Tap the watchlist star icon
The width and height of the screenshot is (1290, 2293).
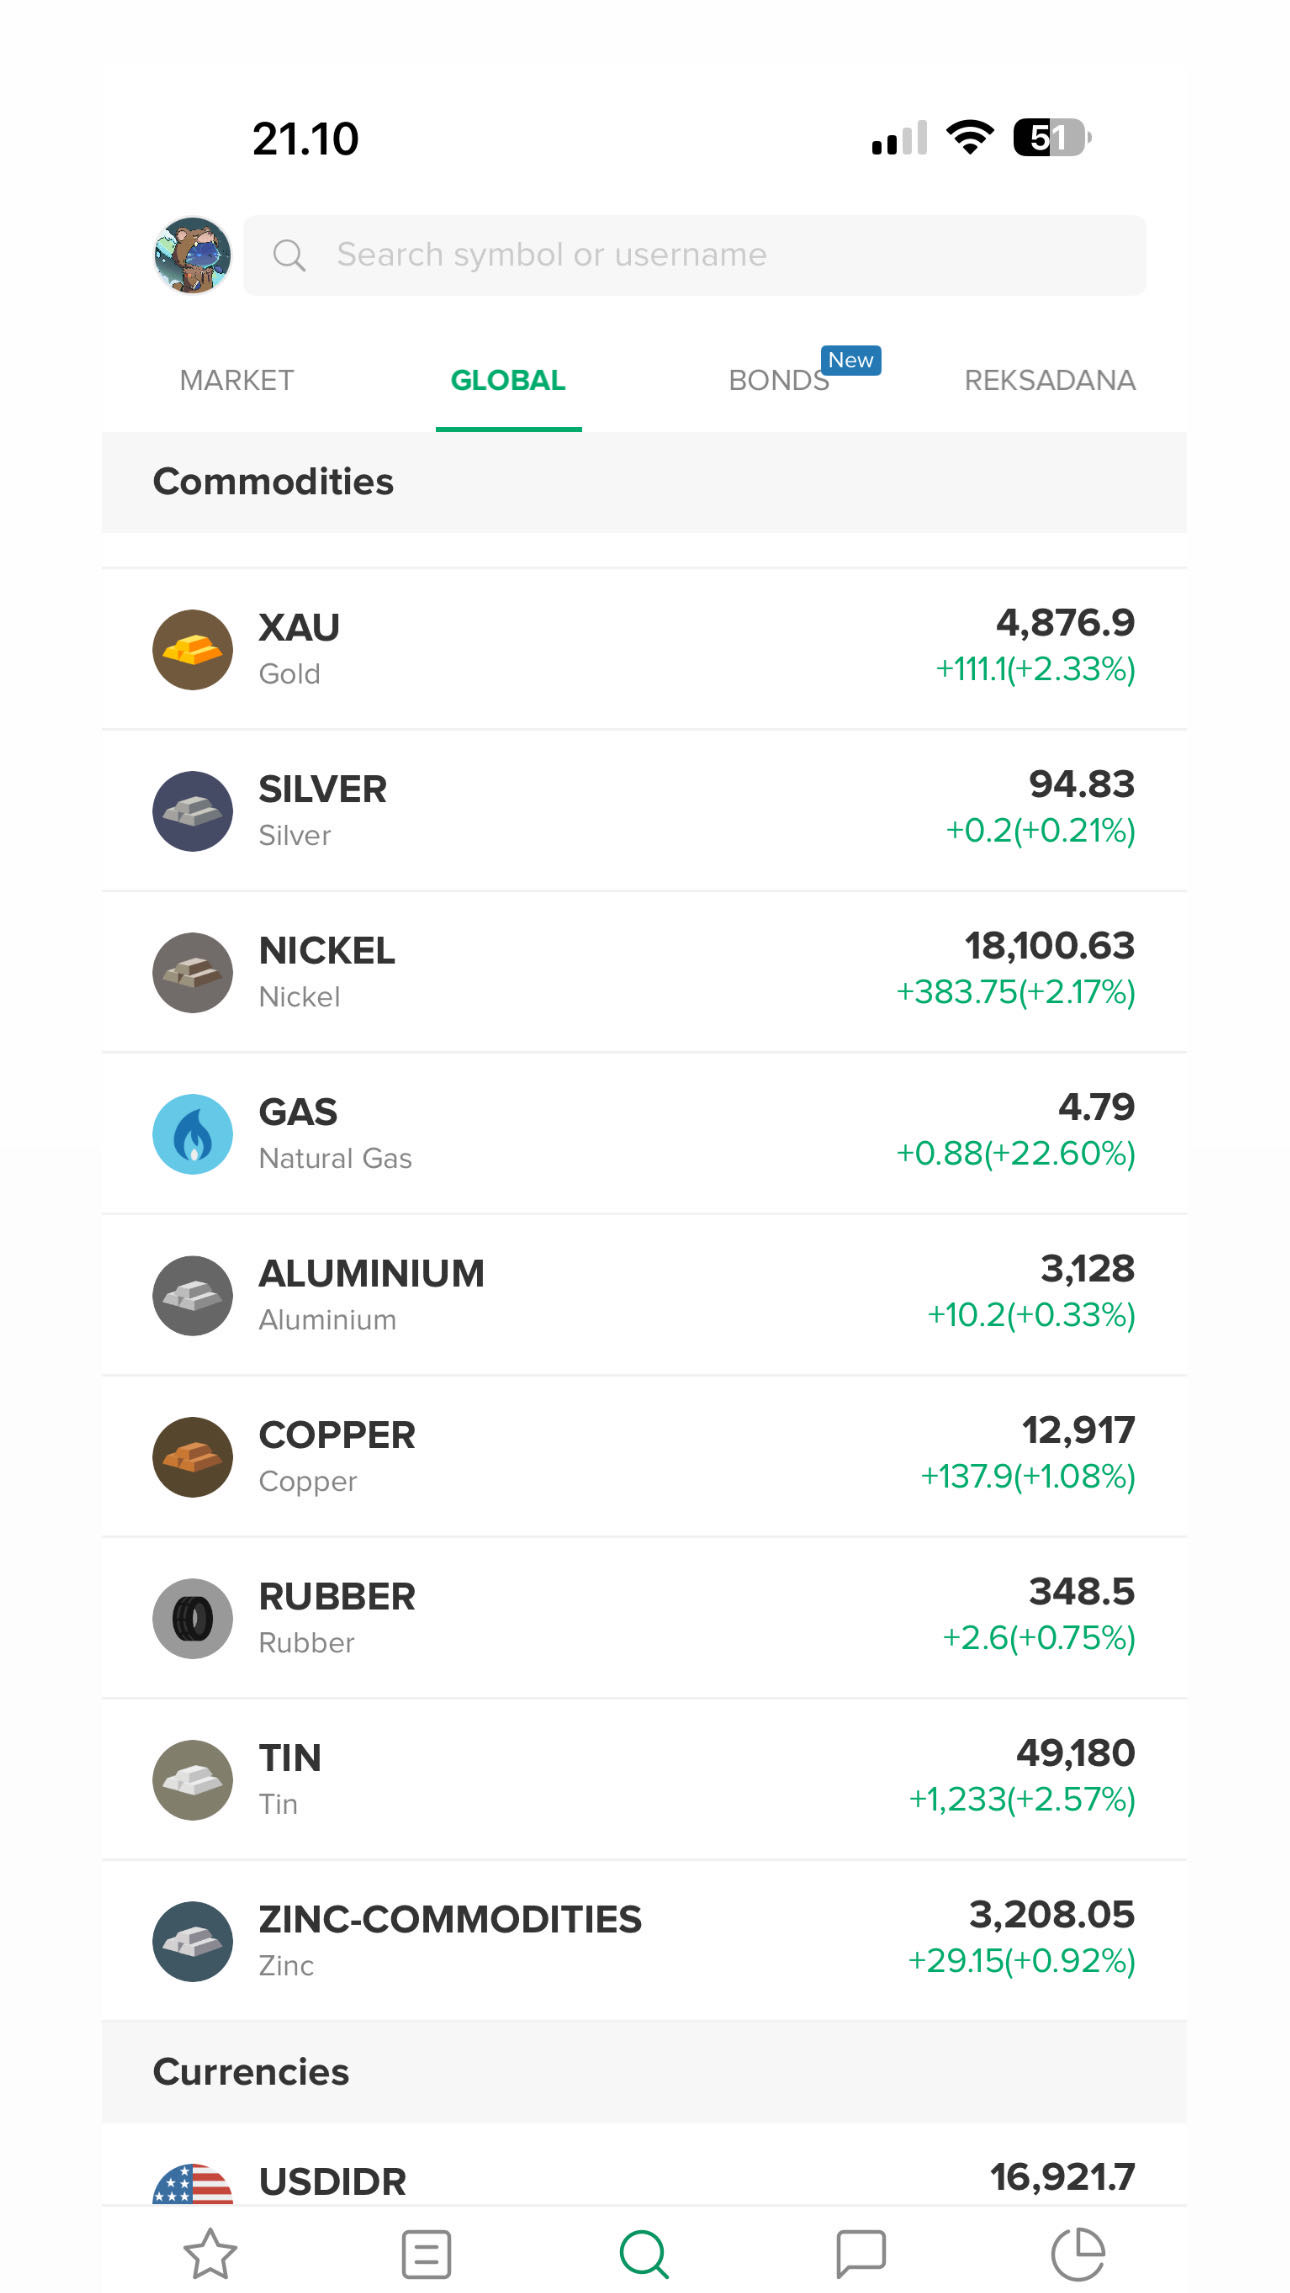(x=210, y=2253)
